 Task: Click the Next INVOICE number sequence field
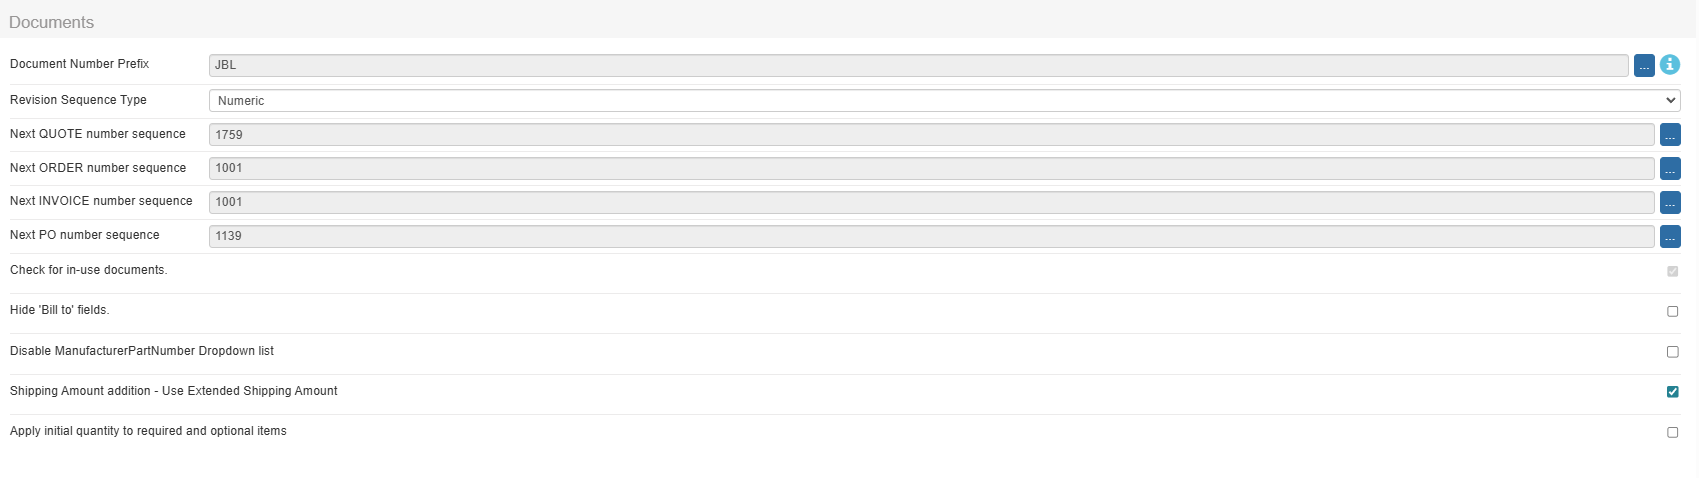(931, 202)
